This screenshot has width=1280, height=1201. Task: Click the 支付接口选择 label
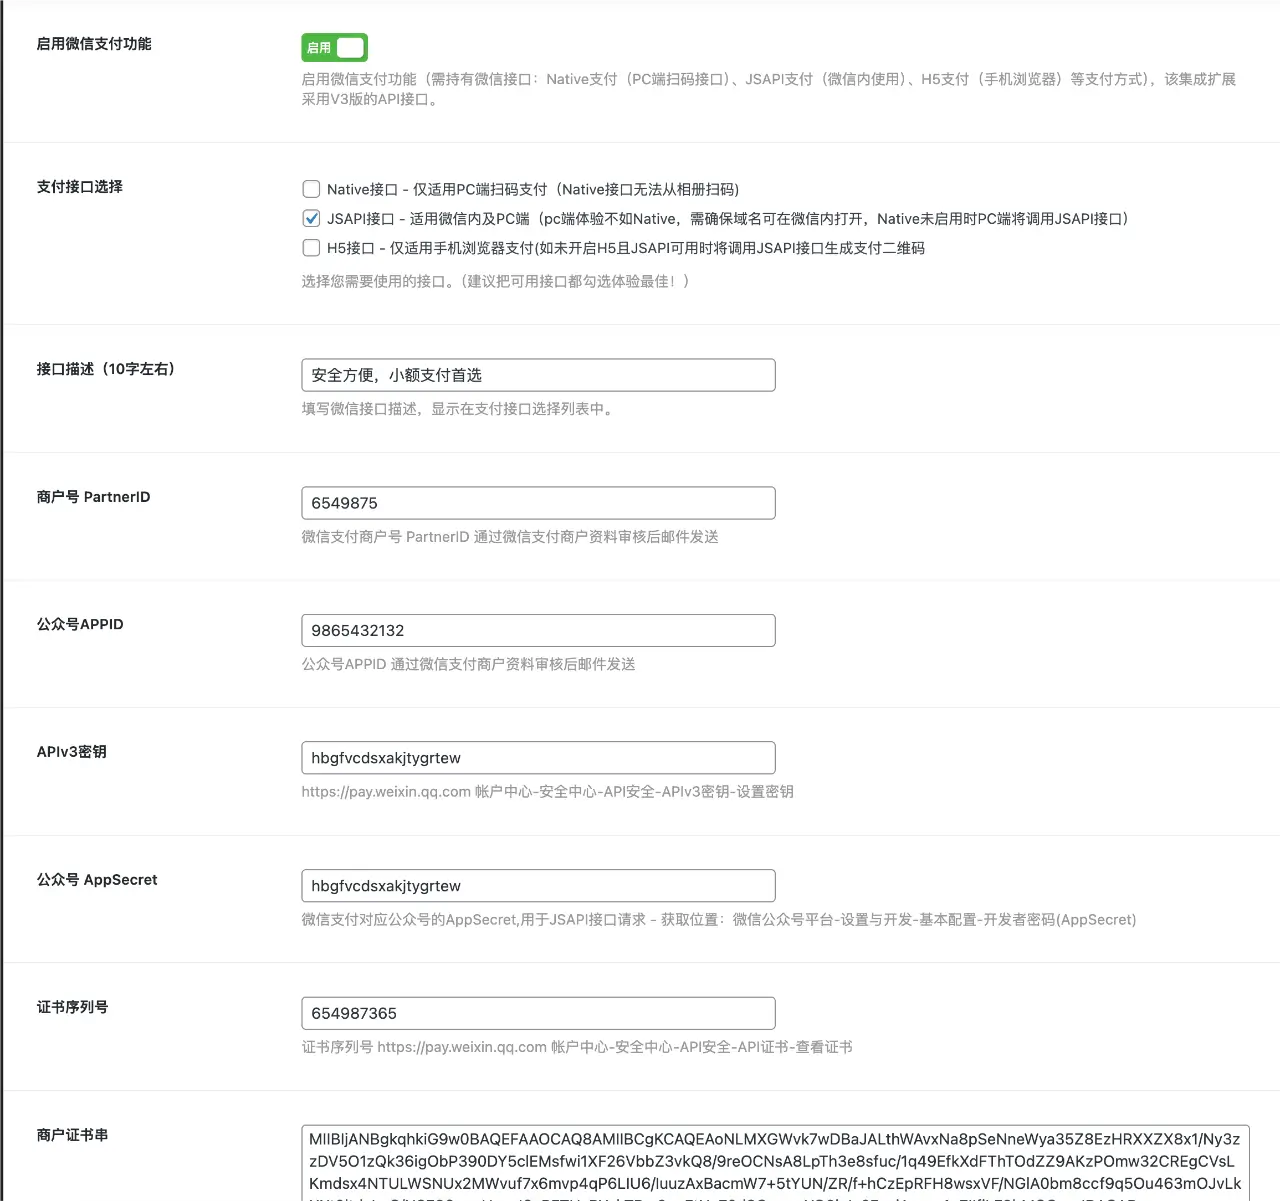80,187
